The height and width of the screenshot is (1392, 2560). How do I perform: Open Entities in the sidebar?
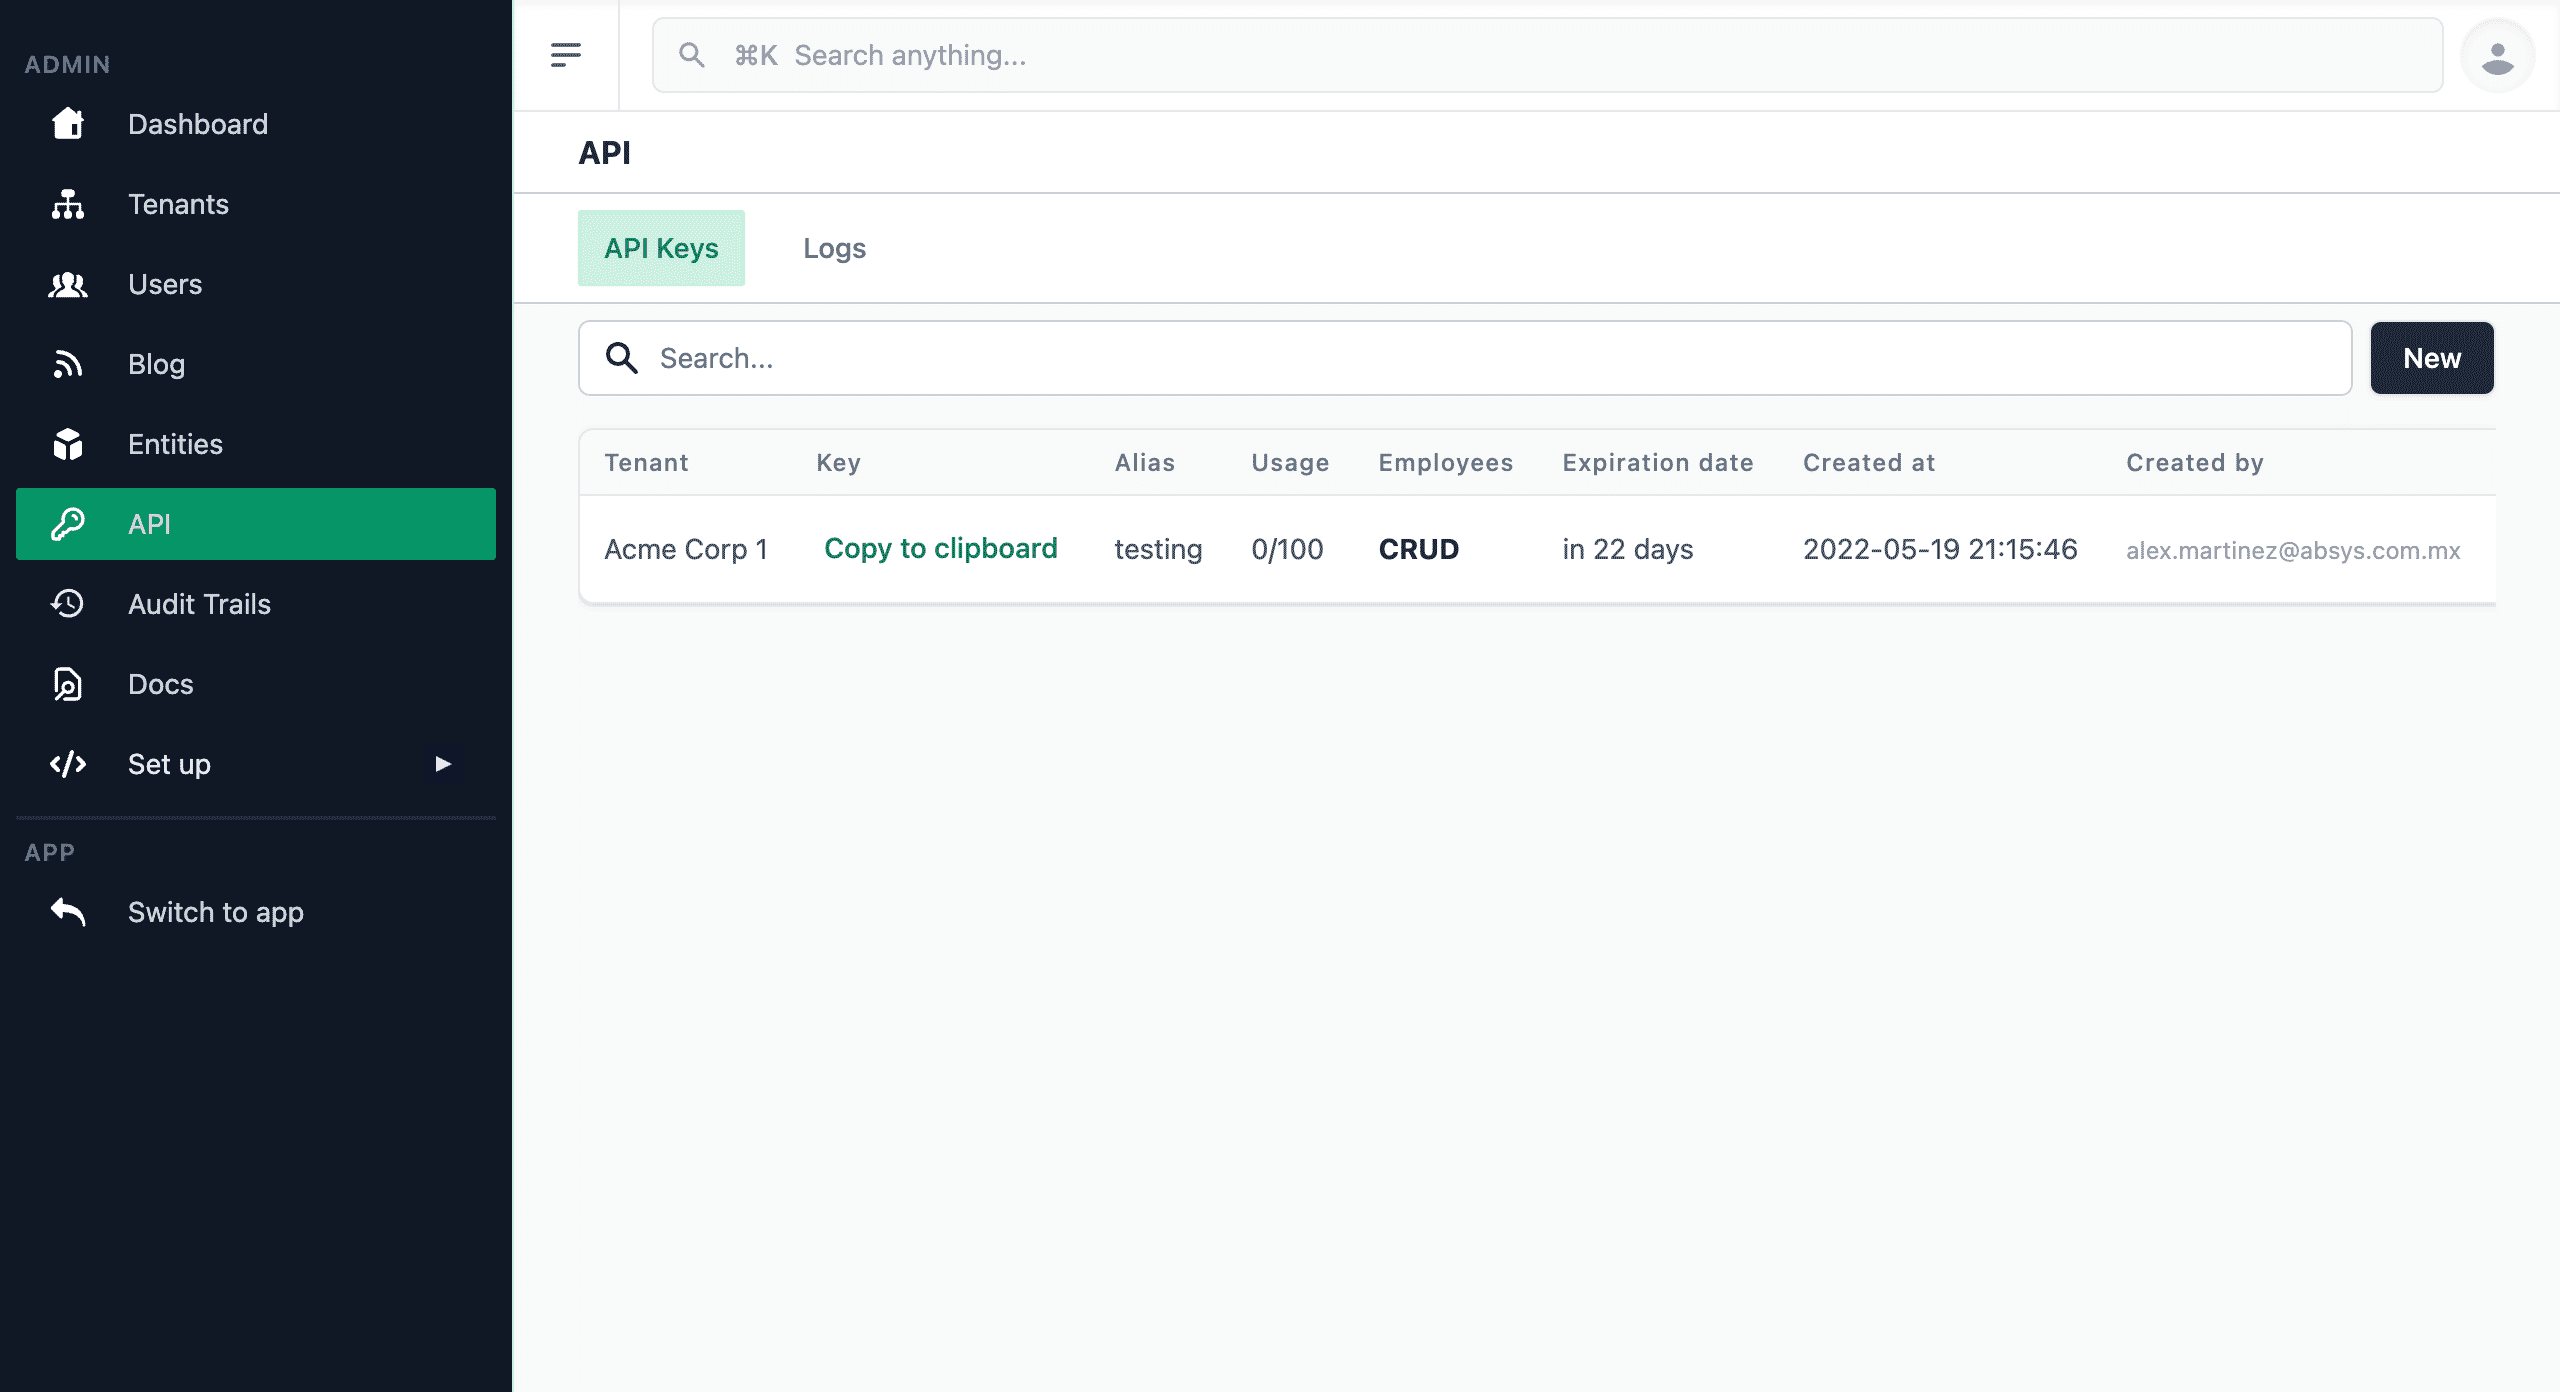point(256,444)
